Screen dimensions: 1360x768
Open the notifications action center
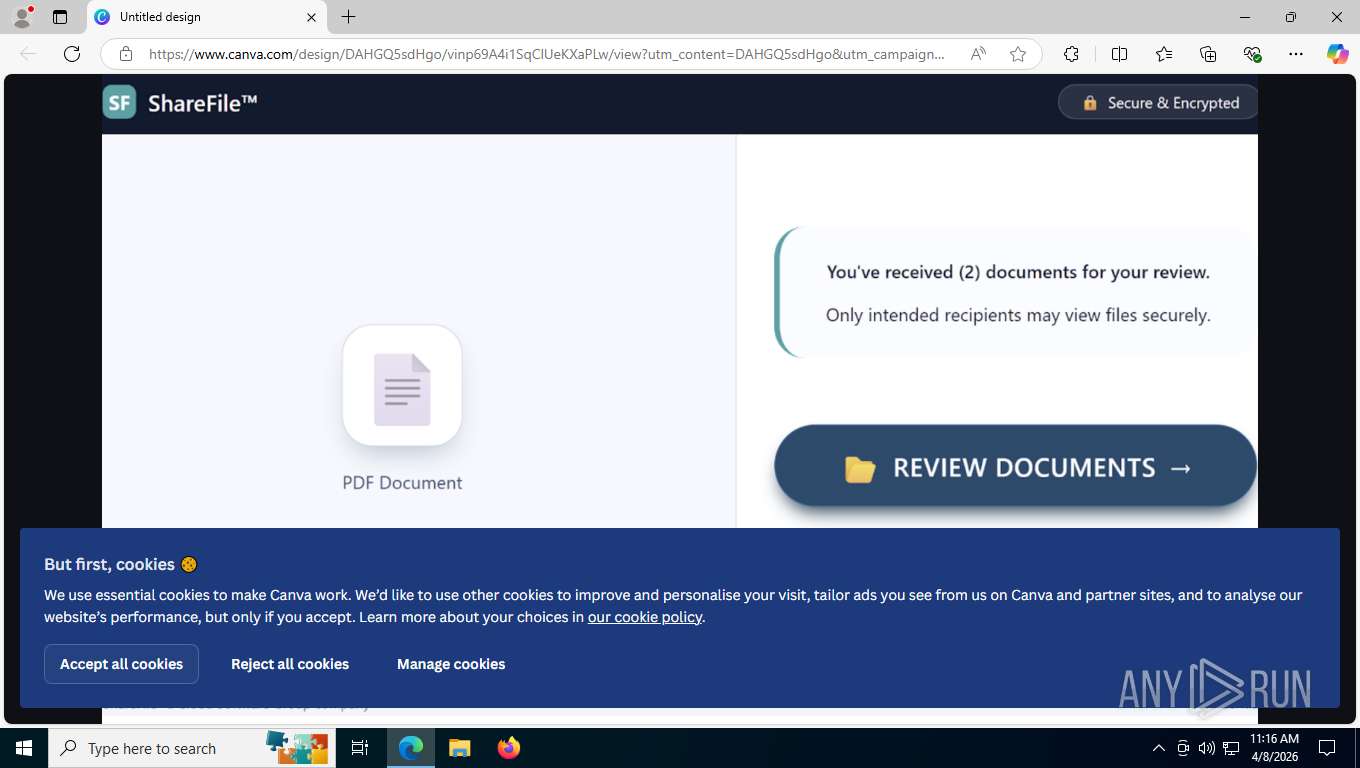1327,748
